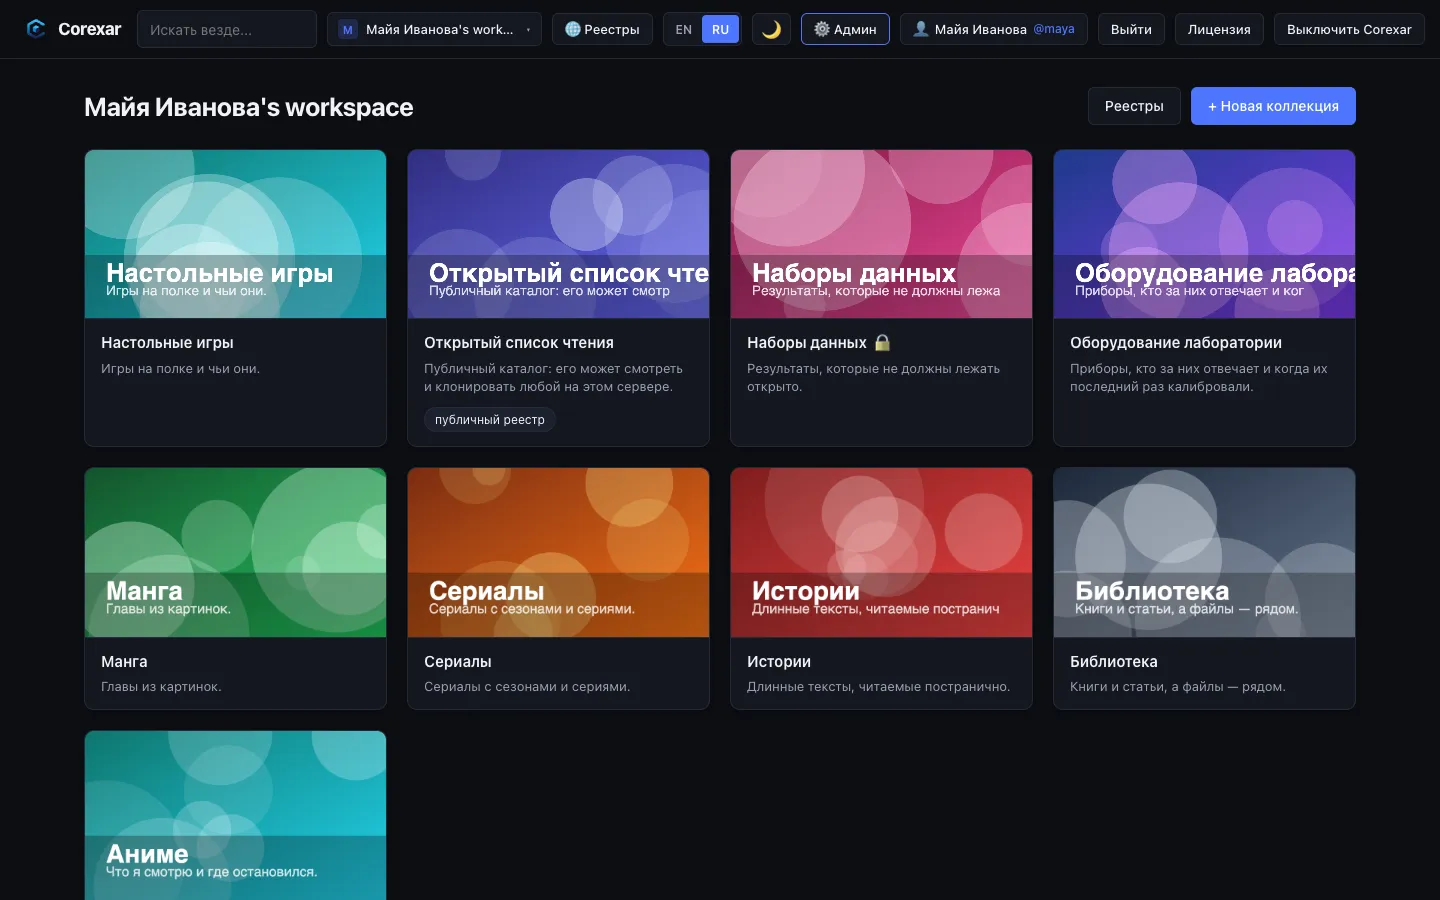Click the 'Главы из картинок.' card description
1440x900 pixels.
161,687
